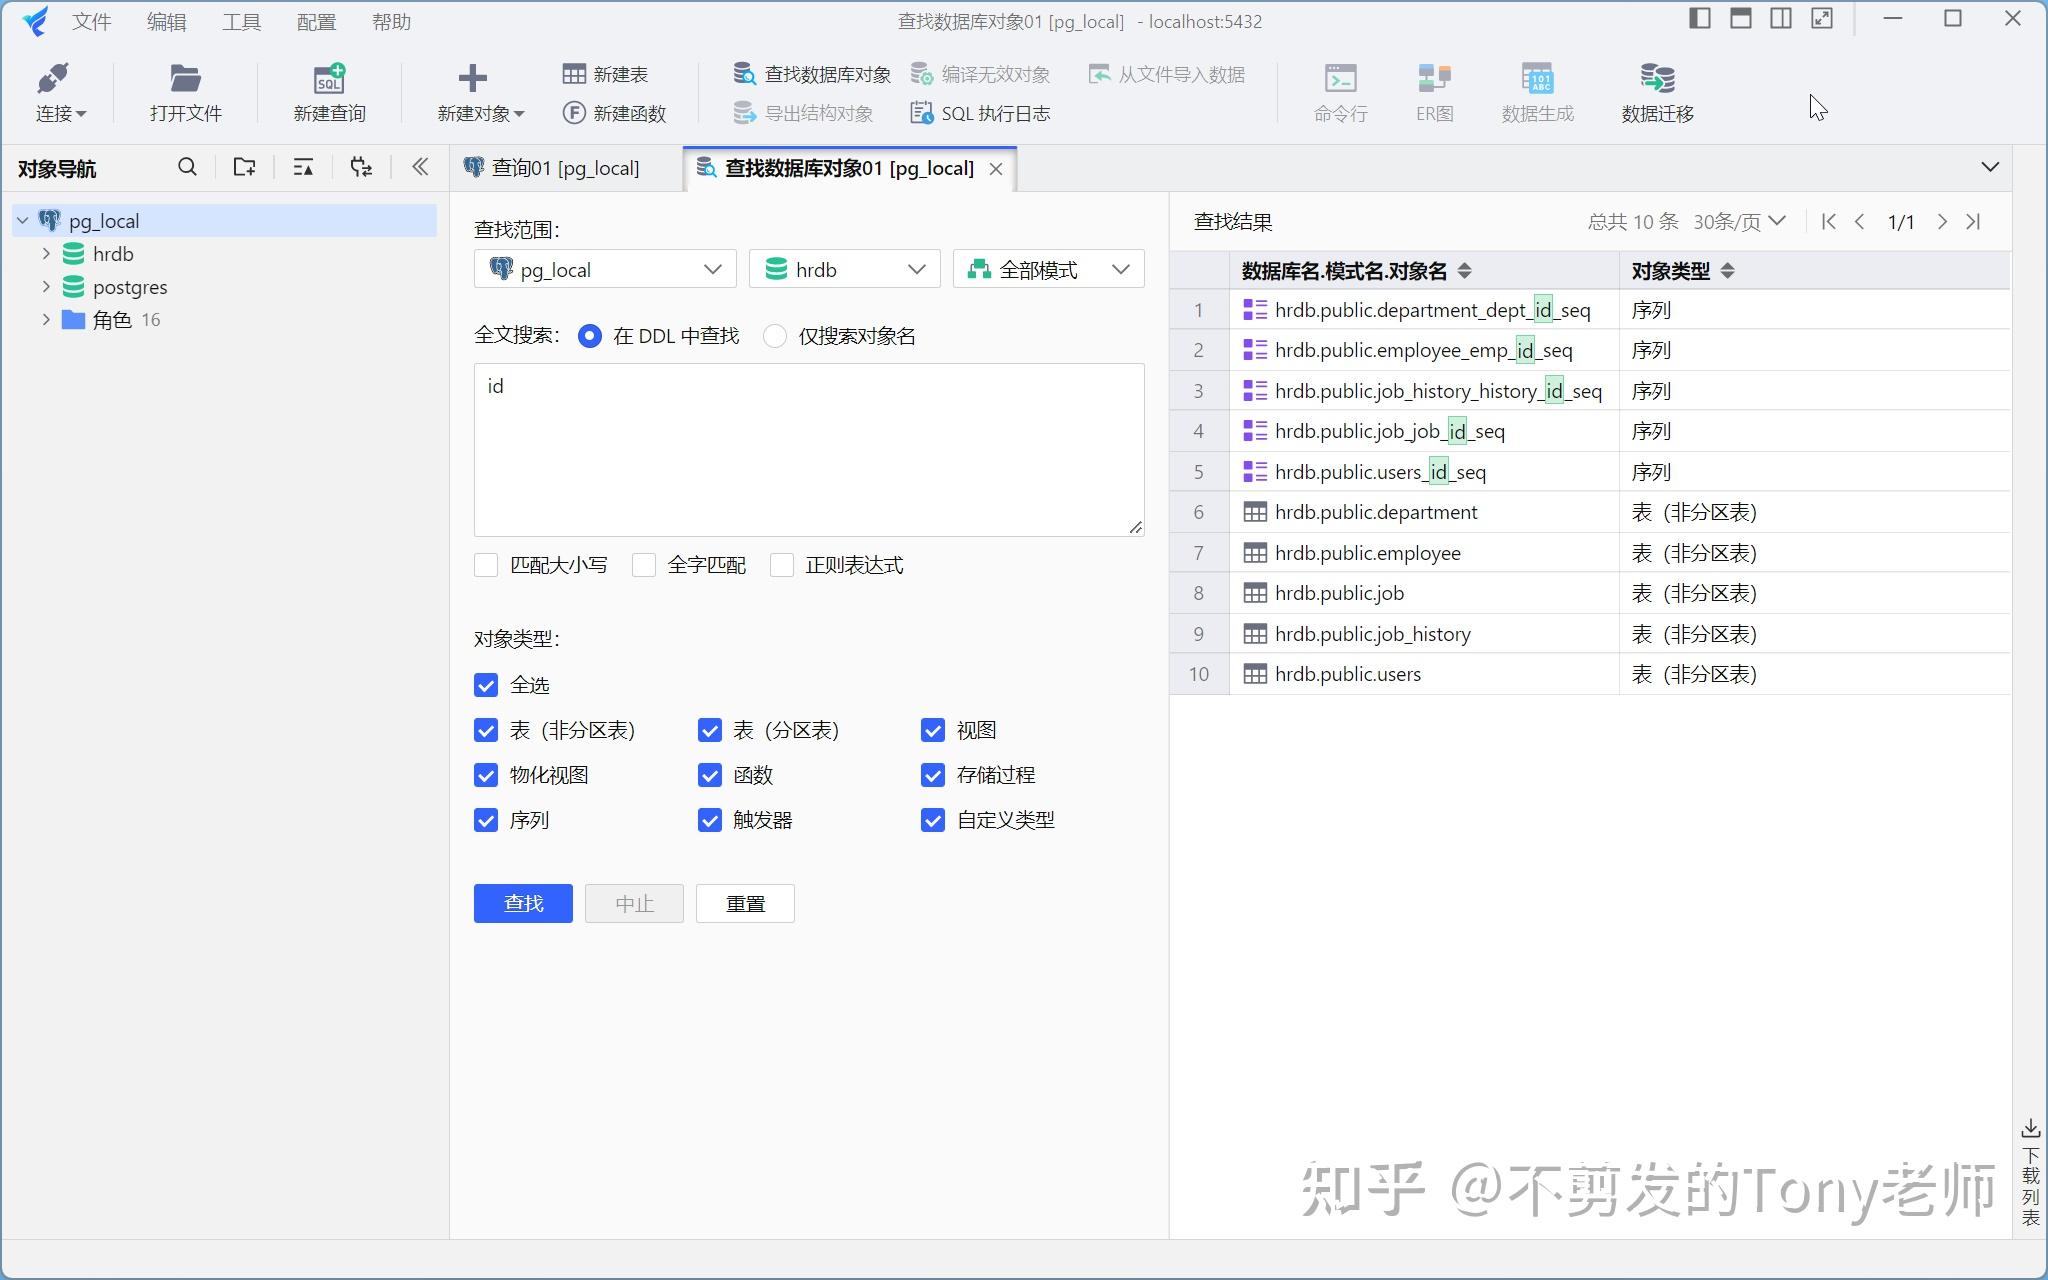Launch the 数据生成 data generation tool
This screenshot has width=2048, height=1280.
point(1537,92)
